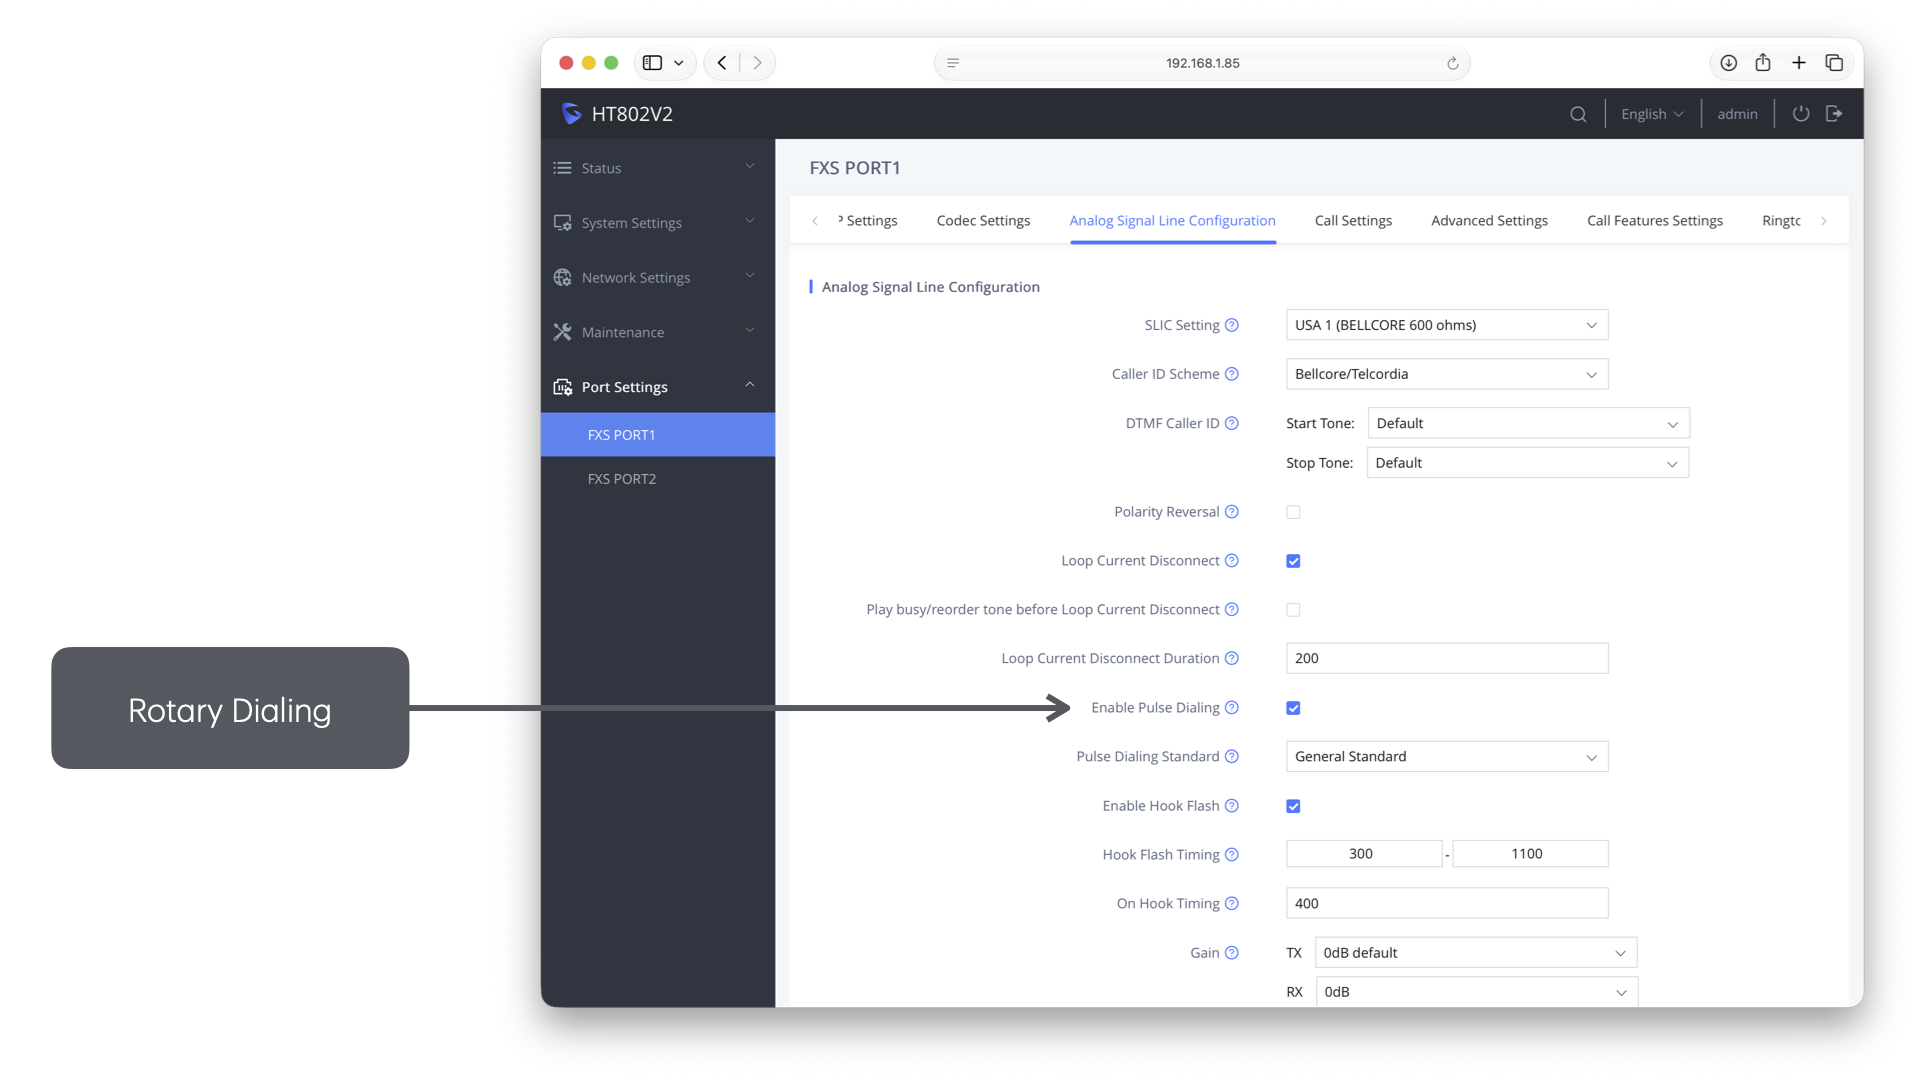The width and height of the screenshot is (1920, 1080).
Task: Click help icon beside Hook Flash Timing
Action: click(x=1232, y=855)
